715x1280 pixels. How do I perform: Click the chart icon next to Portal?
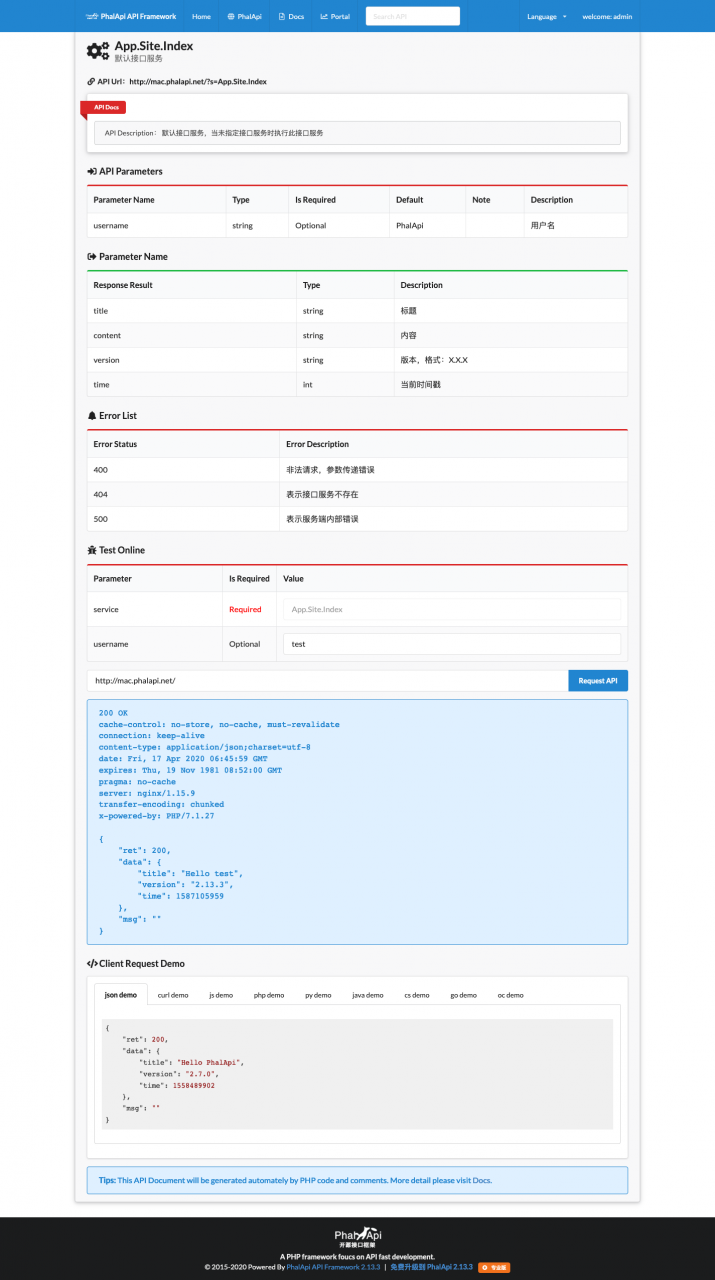324,17
